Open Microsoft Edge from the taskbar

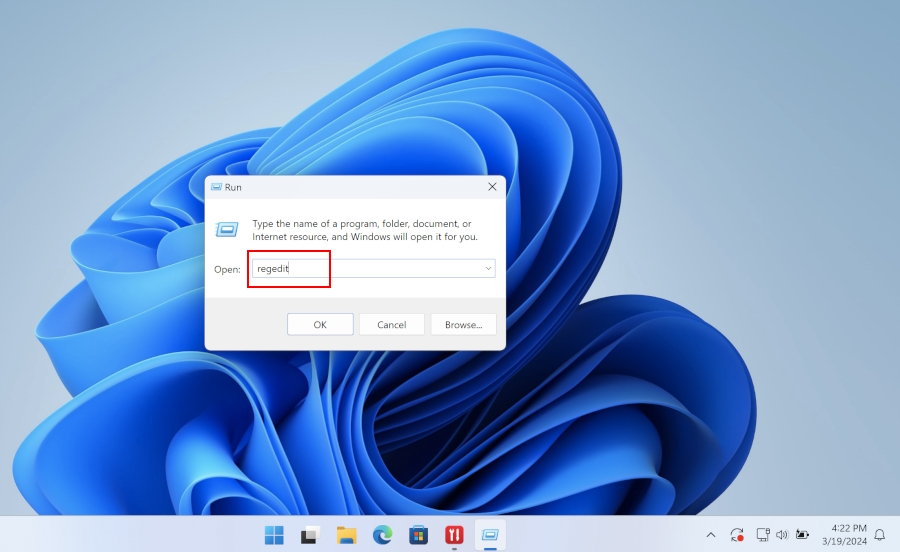click(x=382, y=535)
